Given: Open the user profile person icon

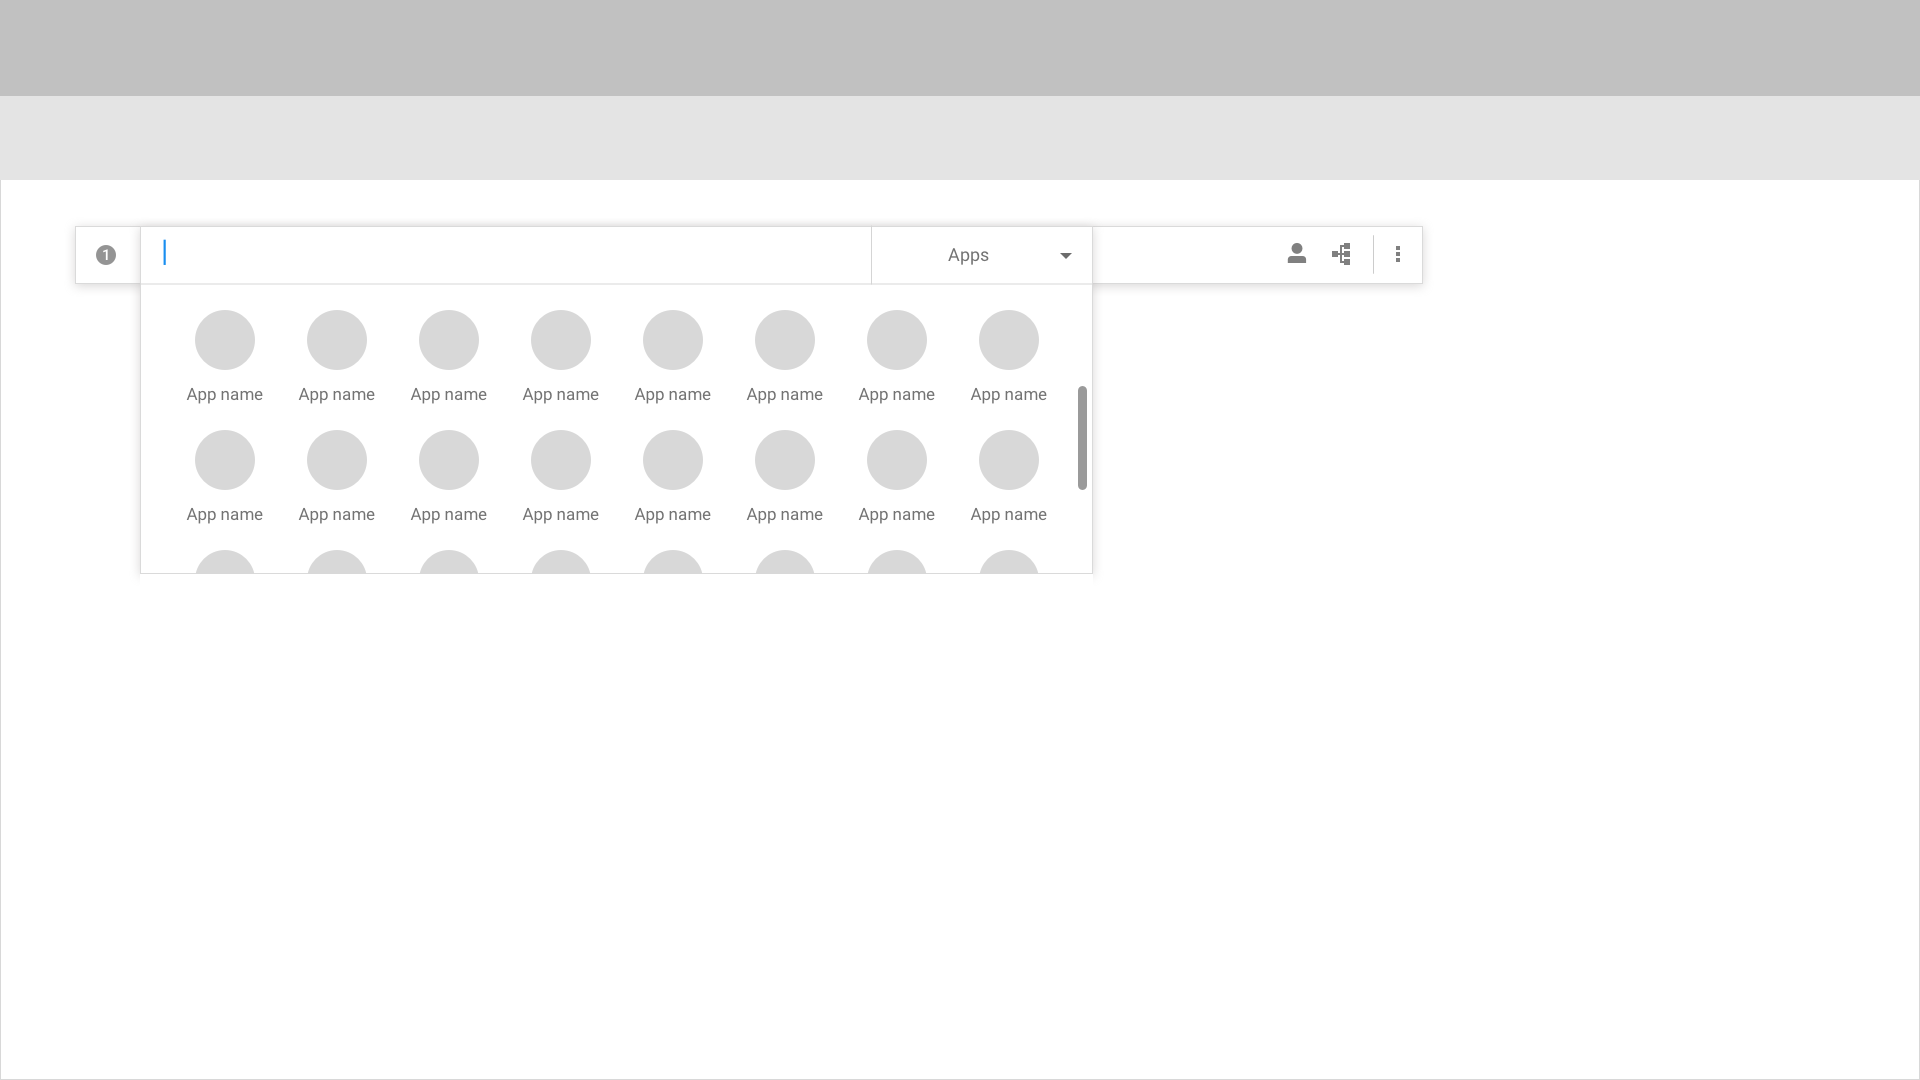Looking at the screenshot, I should pos(1297,254).
